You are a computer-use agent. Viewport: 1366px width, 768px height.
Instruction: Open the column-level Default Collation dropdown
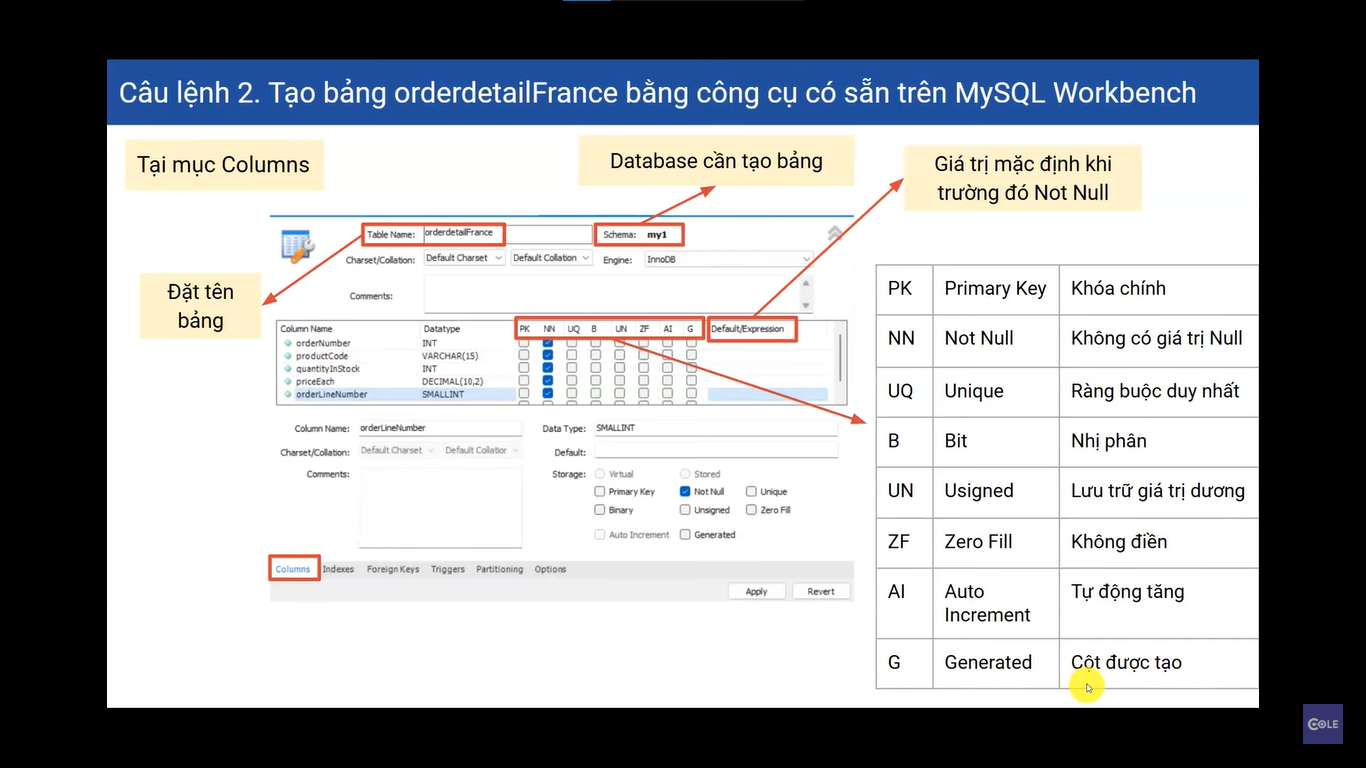point(482,451)
